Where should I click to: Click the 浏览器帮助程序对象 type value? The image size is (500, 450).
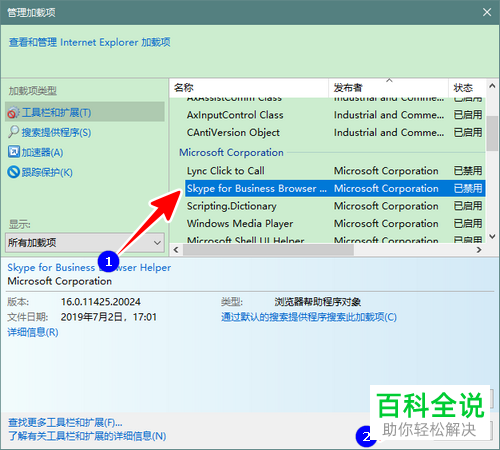(318, 302)
